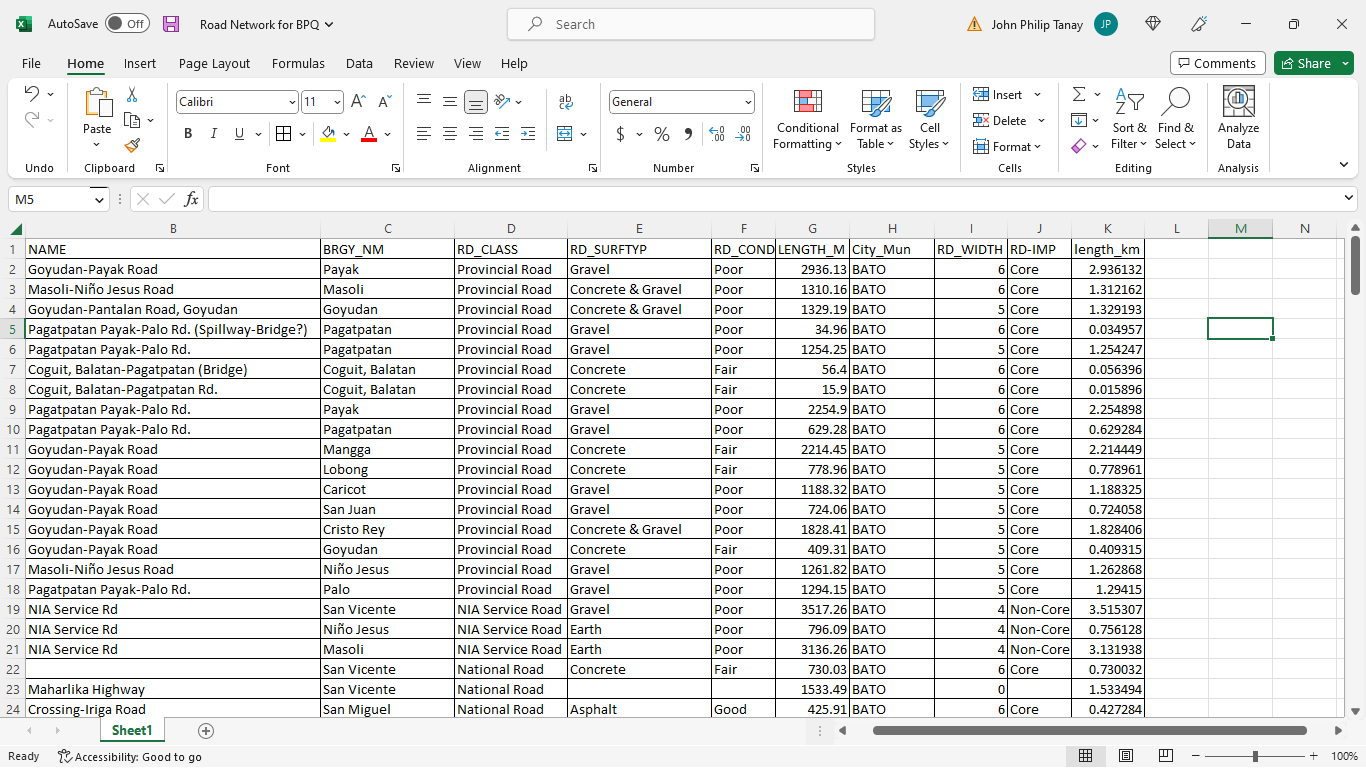This screenshot has width=1366, height=768.
Task: Open the Data tab
Action: point(359,63)
